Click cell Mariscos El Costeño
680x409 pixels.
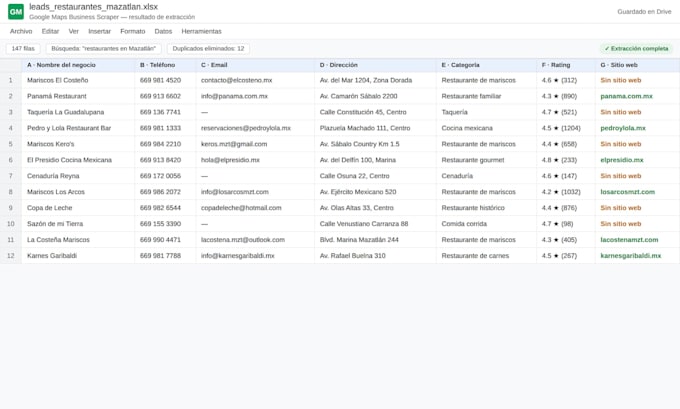point(78,80)
